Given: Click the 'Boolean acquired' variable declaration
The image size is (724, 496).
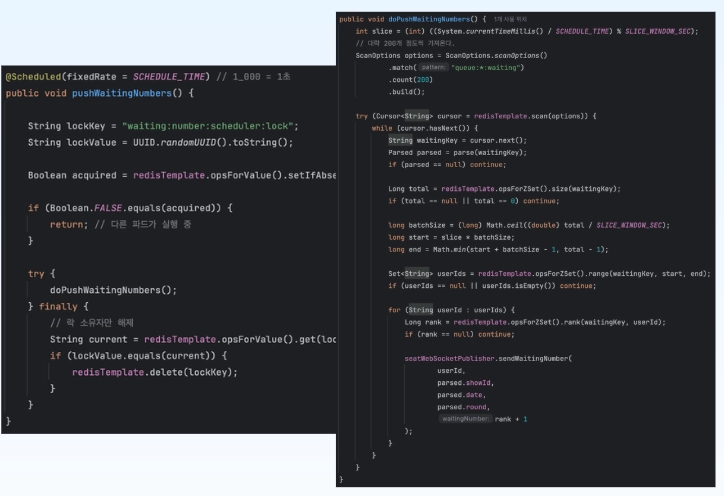Looking at the screenshot, I should pyautogui.click(x=72, y=175).
